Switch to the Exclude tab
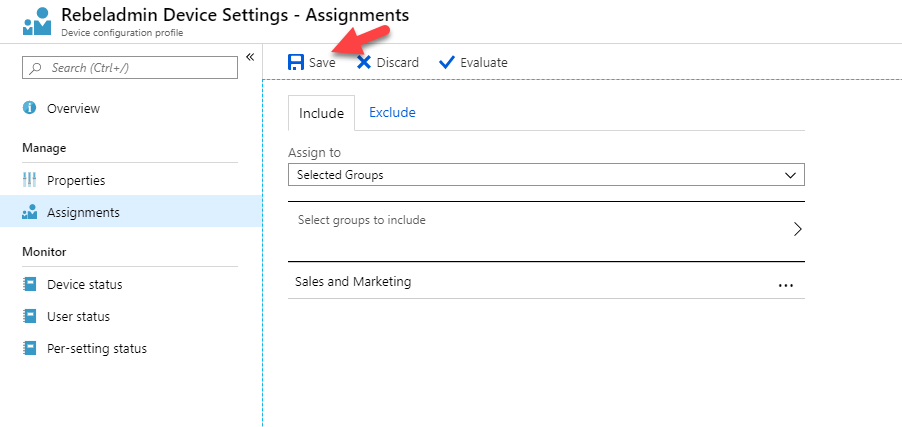902x427 pixels. pos(392,112)
